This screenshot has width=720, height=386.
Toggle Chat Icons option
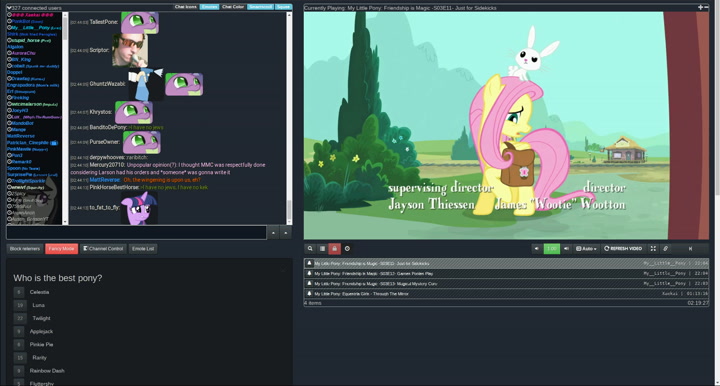click(x=186, y=7)
